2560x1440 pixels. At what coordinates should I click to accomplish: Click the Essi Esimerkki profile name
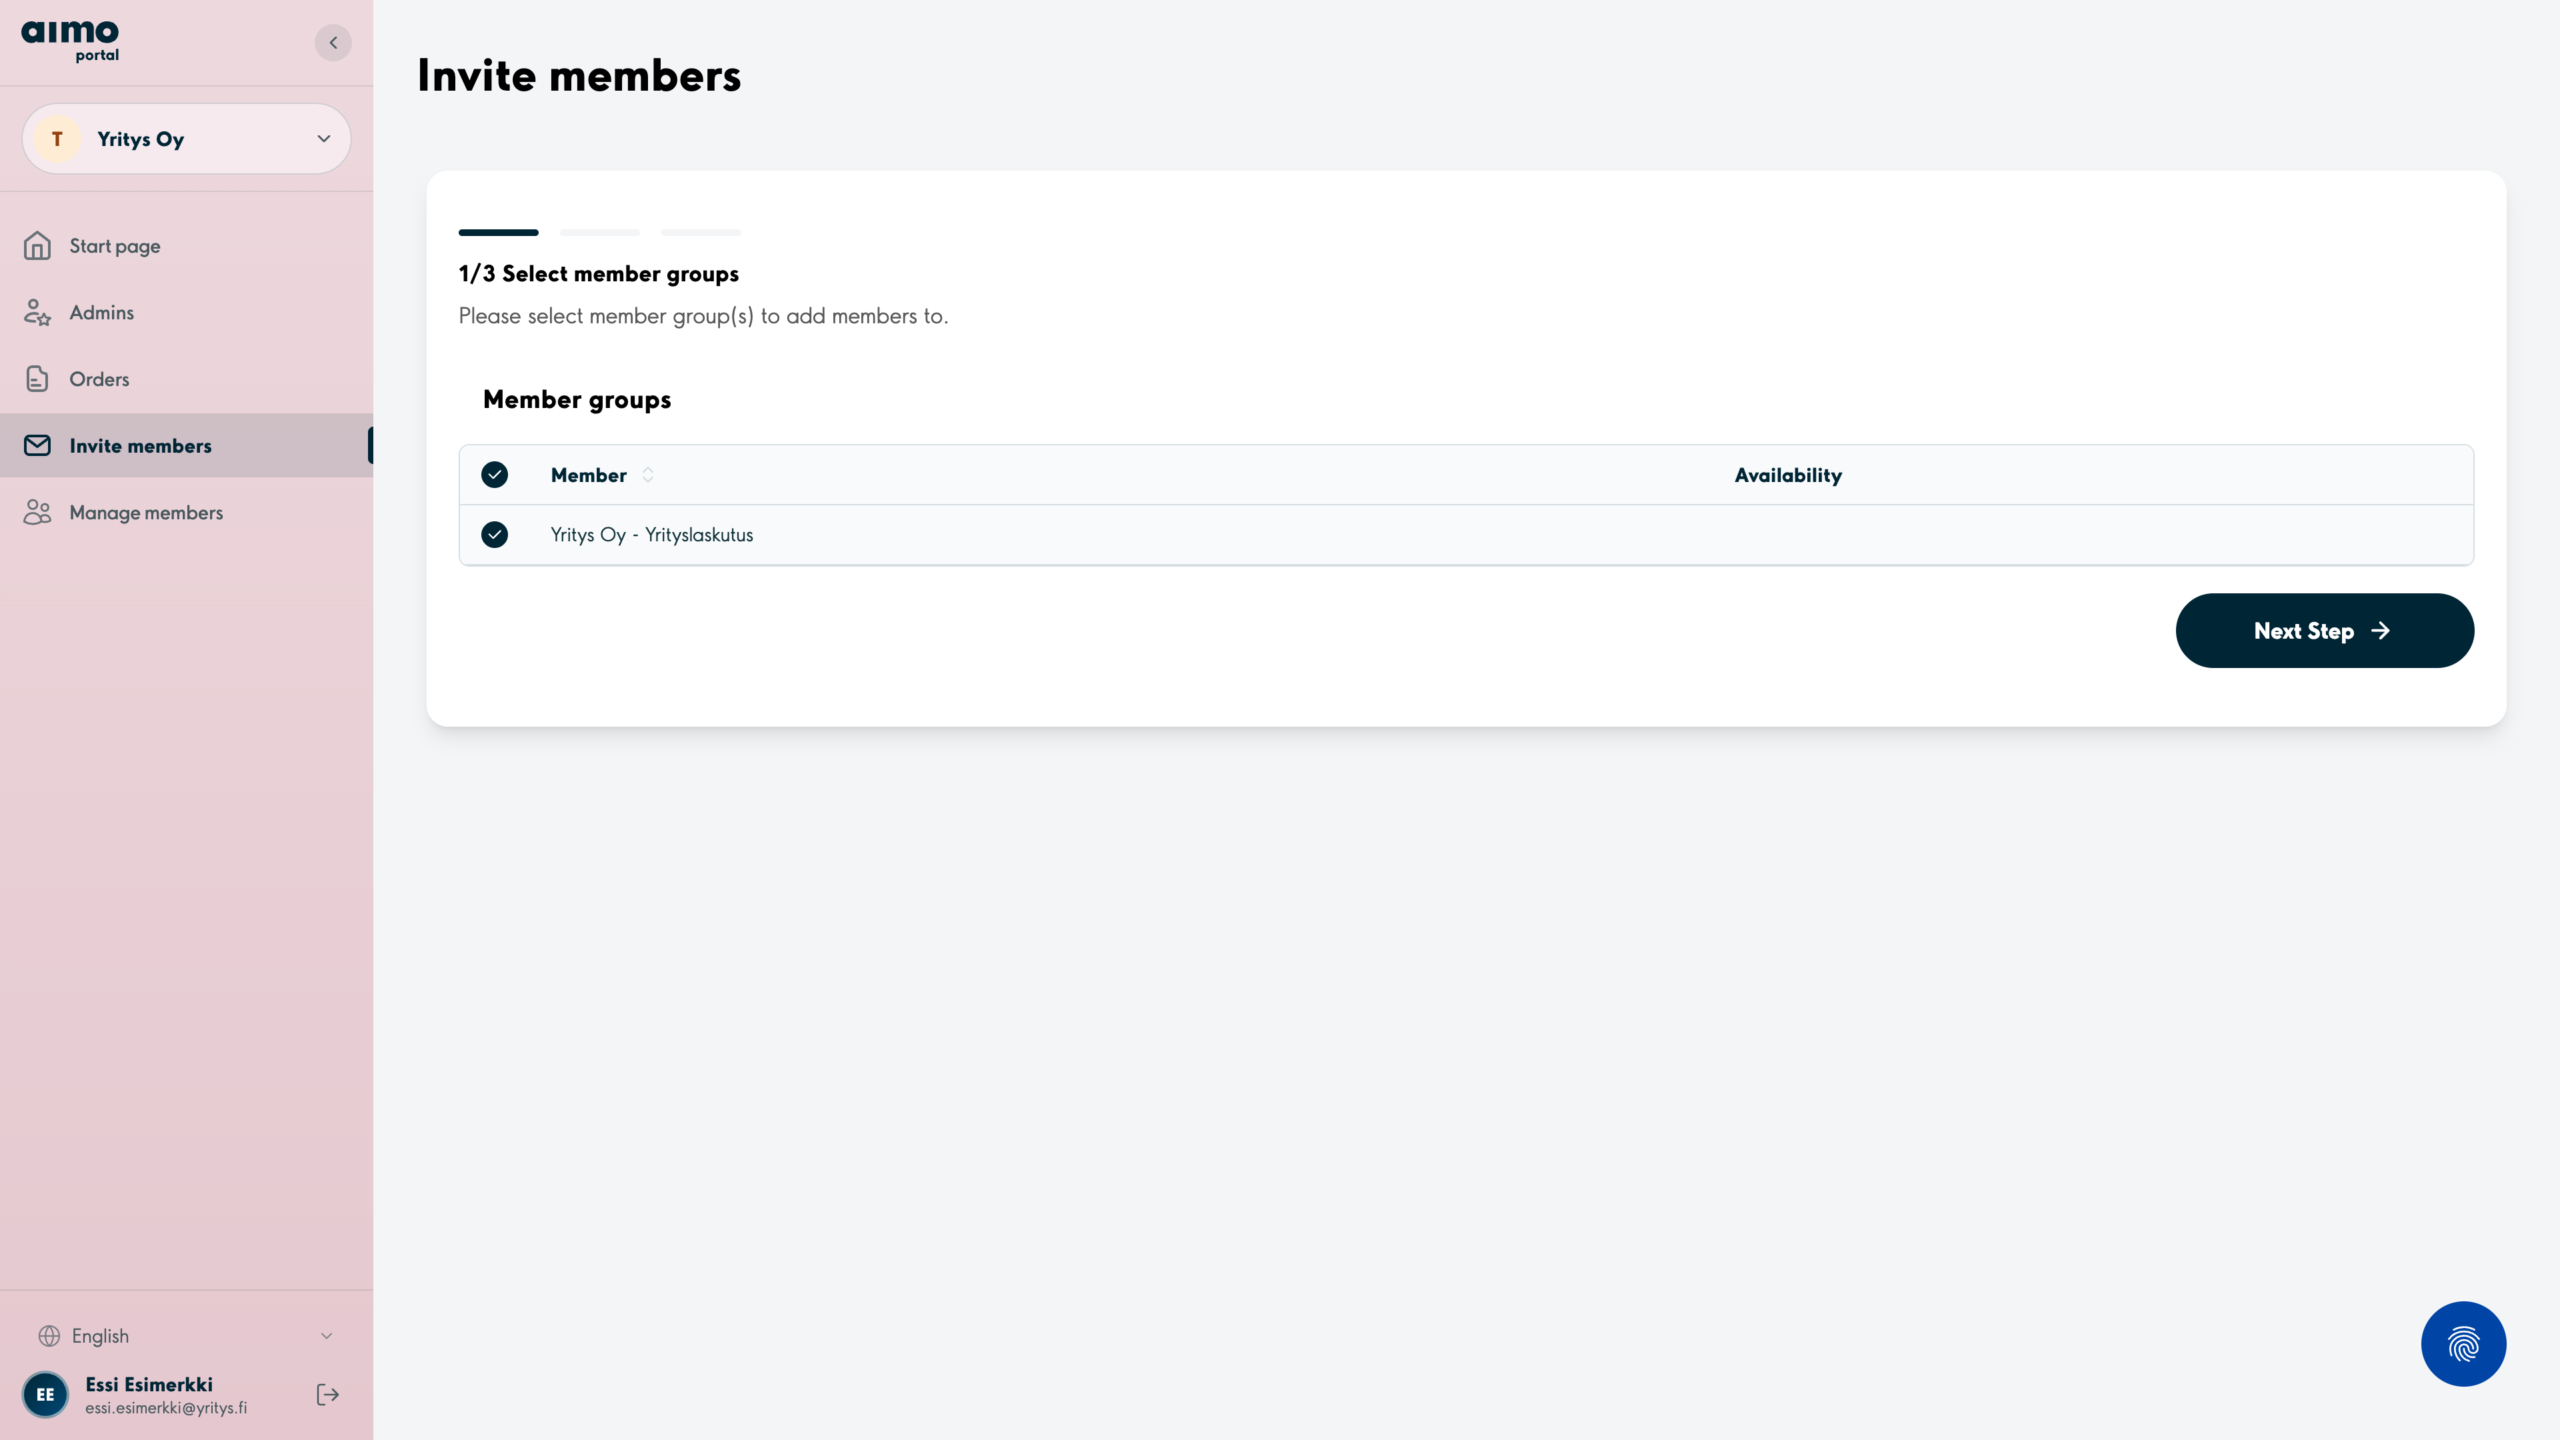pos(149,1384)
